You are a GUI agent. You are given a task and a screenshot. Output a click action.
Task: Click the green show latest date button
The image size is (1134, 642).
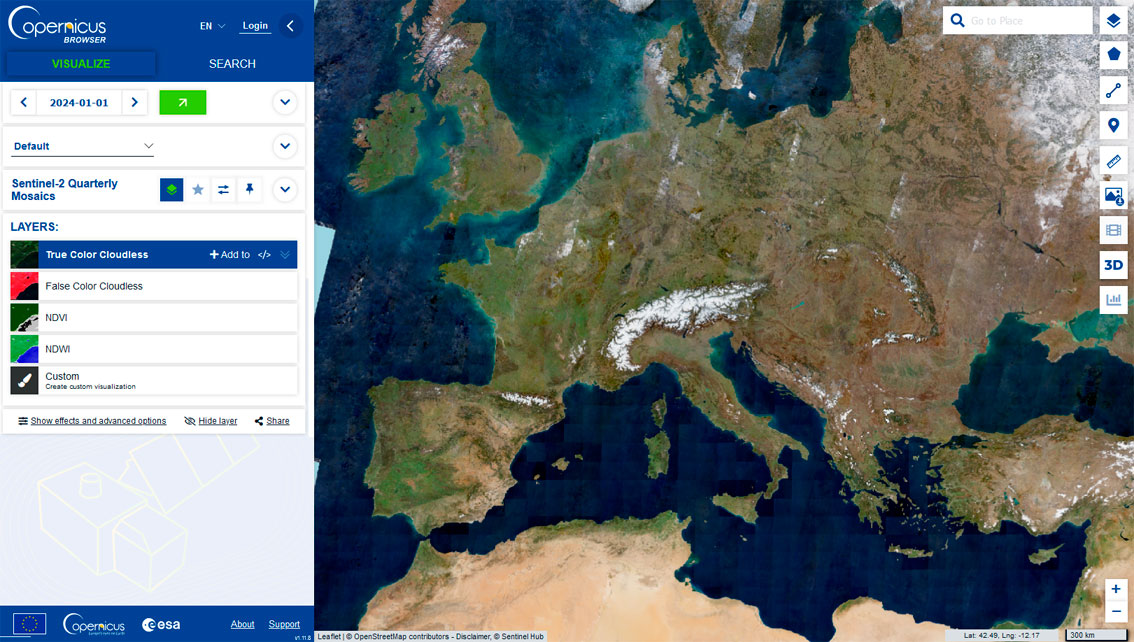pyautogui.click(x=182, y=103)
